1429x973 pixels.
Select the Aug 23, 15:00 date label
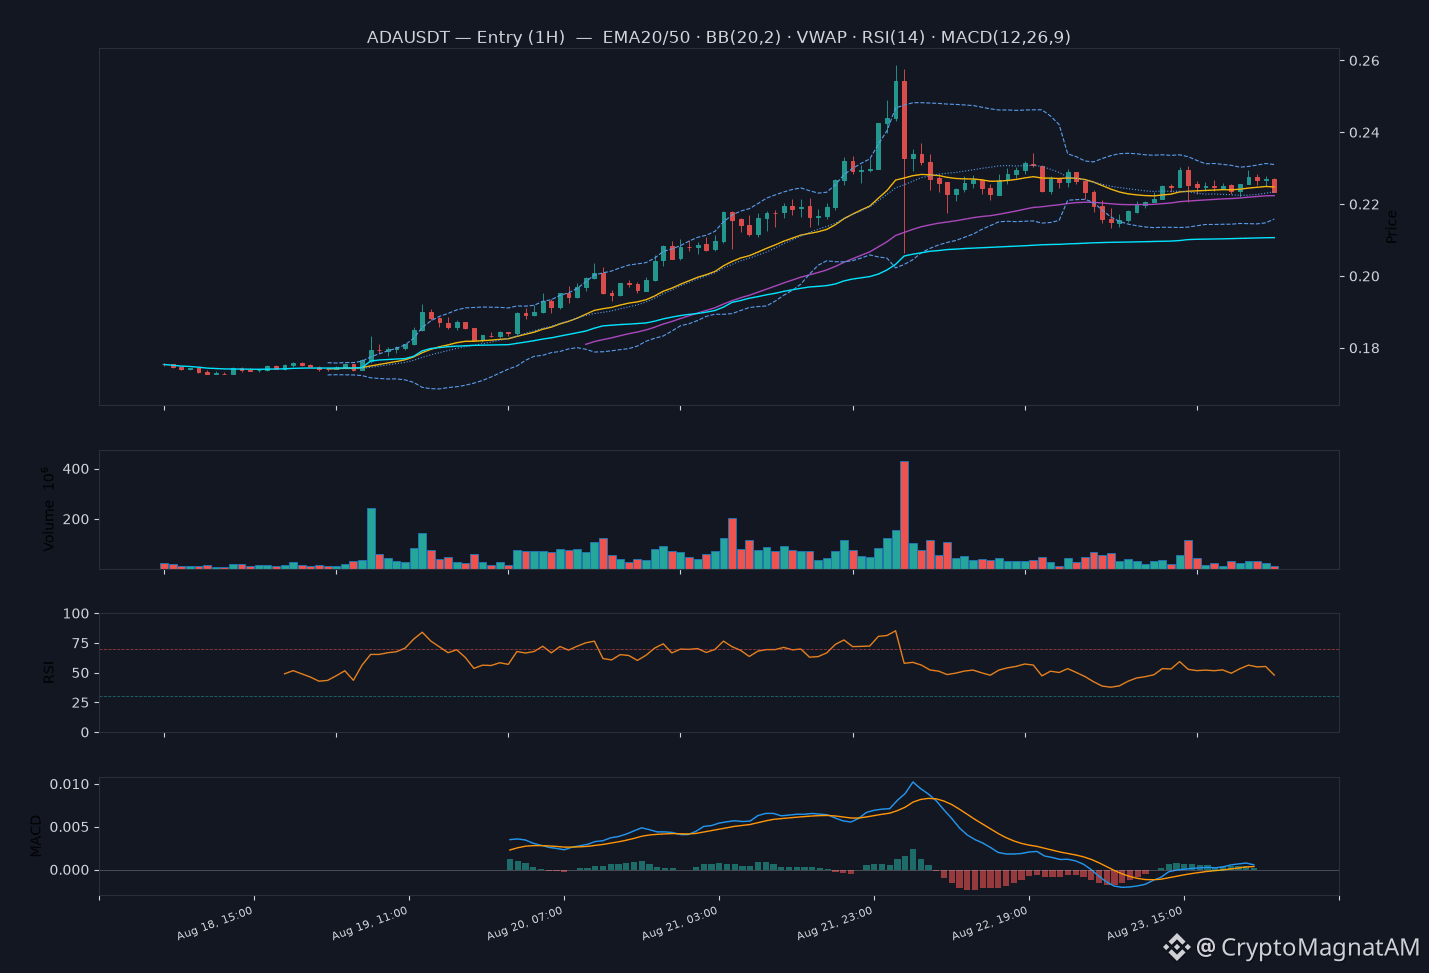click(x=1145, y=923)
